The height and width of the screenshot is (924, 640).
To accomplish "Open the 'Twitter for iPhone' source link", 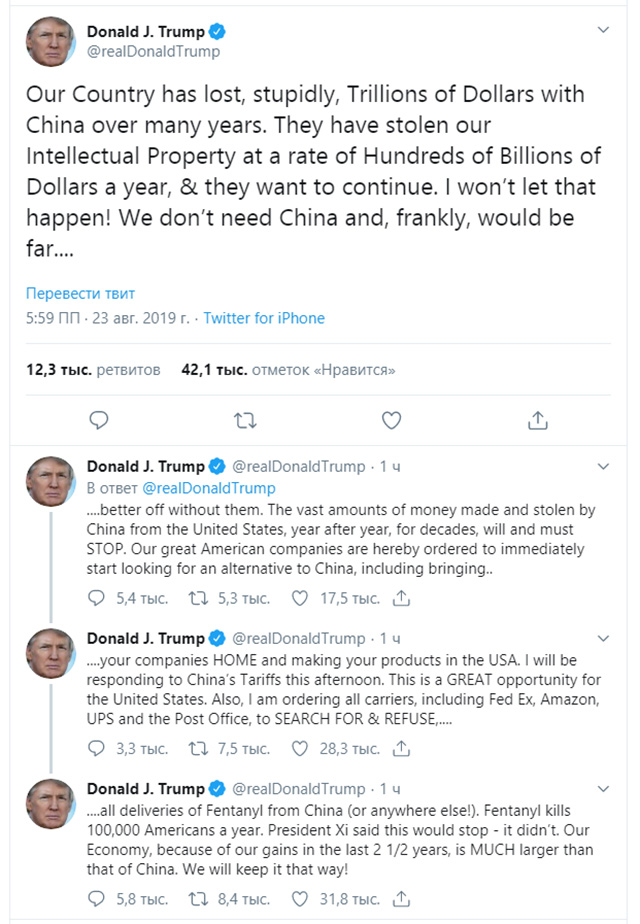I will coord(264,318).
